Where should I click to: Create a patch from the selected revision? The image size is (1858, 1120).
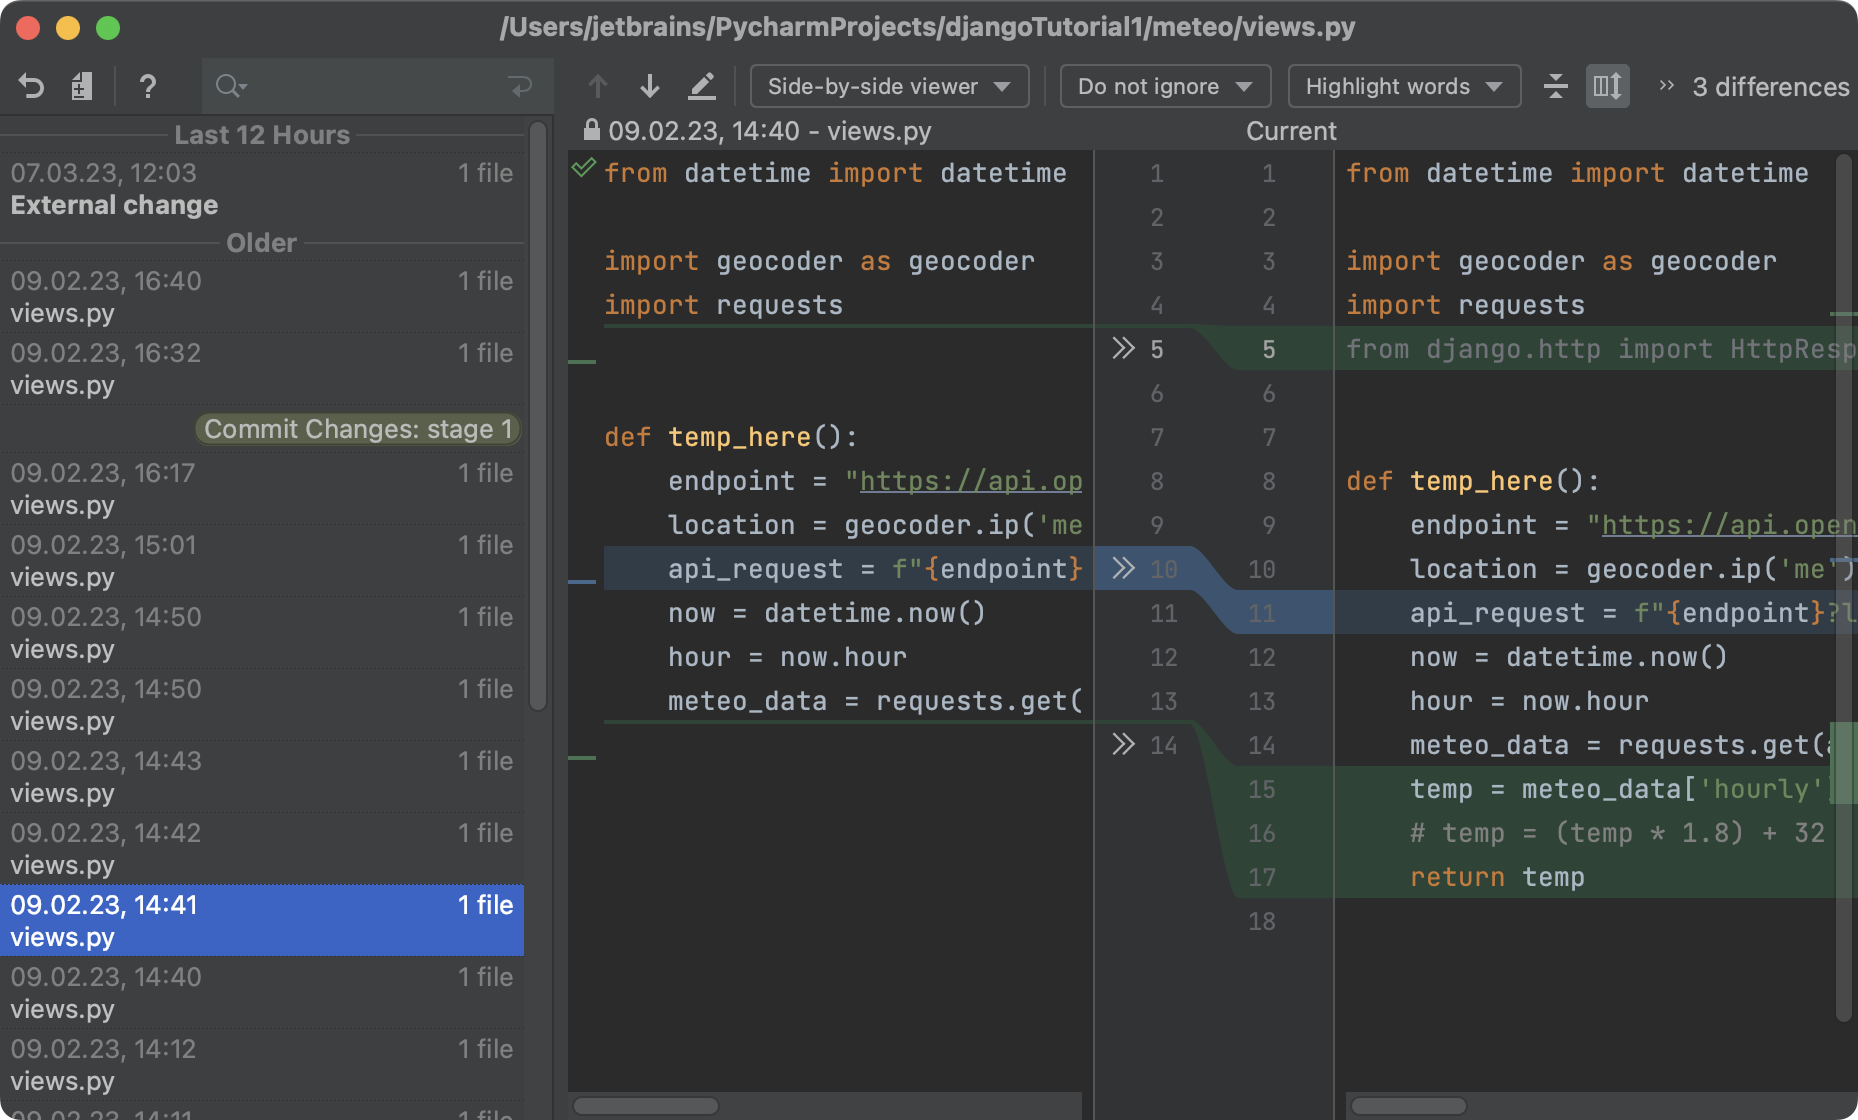pos(82,86)
